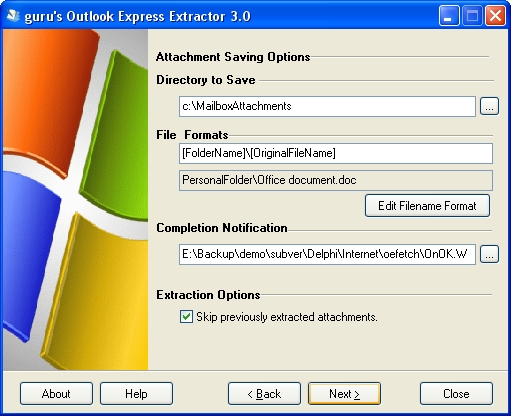Proceed with the Next button
Image resolution: width=511 pixels, height=416 pixels.
(x=344, y=394)
